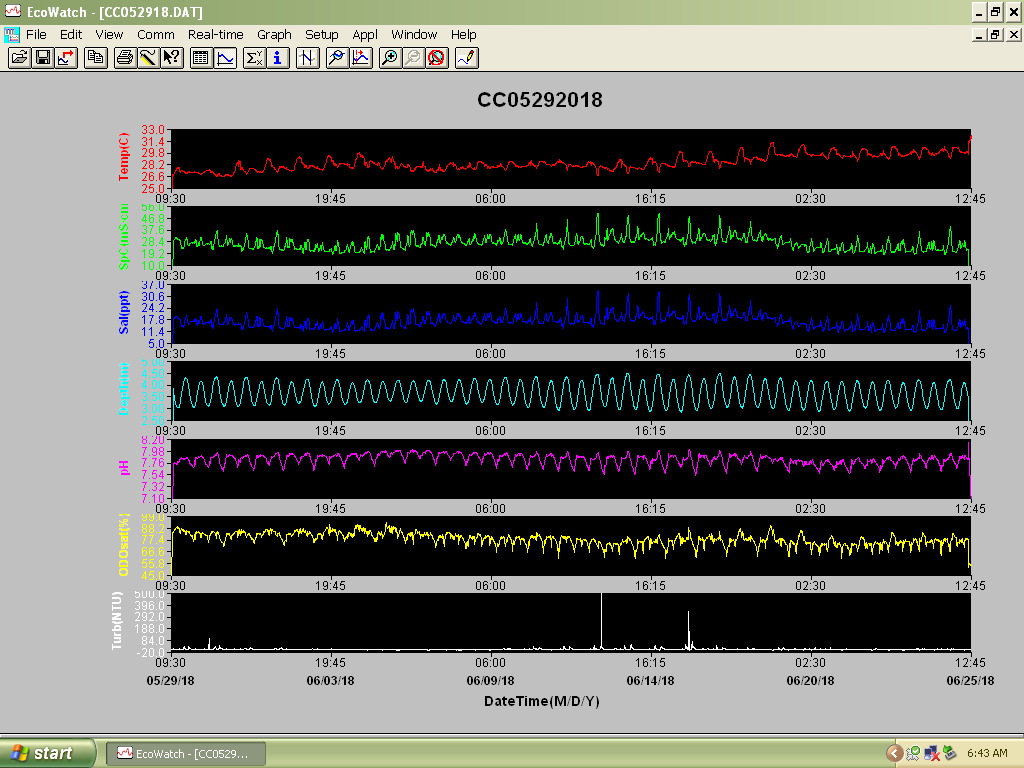
Task: Click the zoom in magnifier icon
Action: [x=389, y=58]
